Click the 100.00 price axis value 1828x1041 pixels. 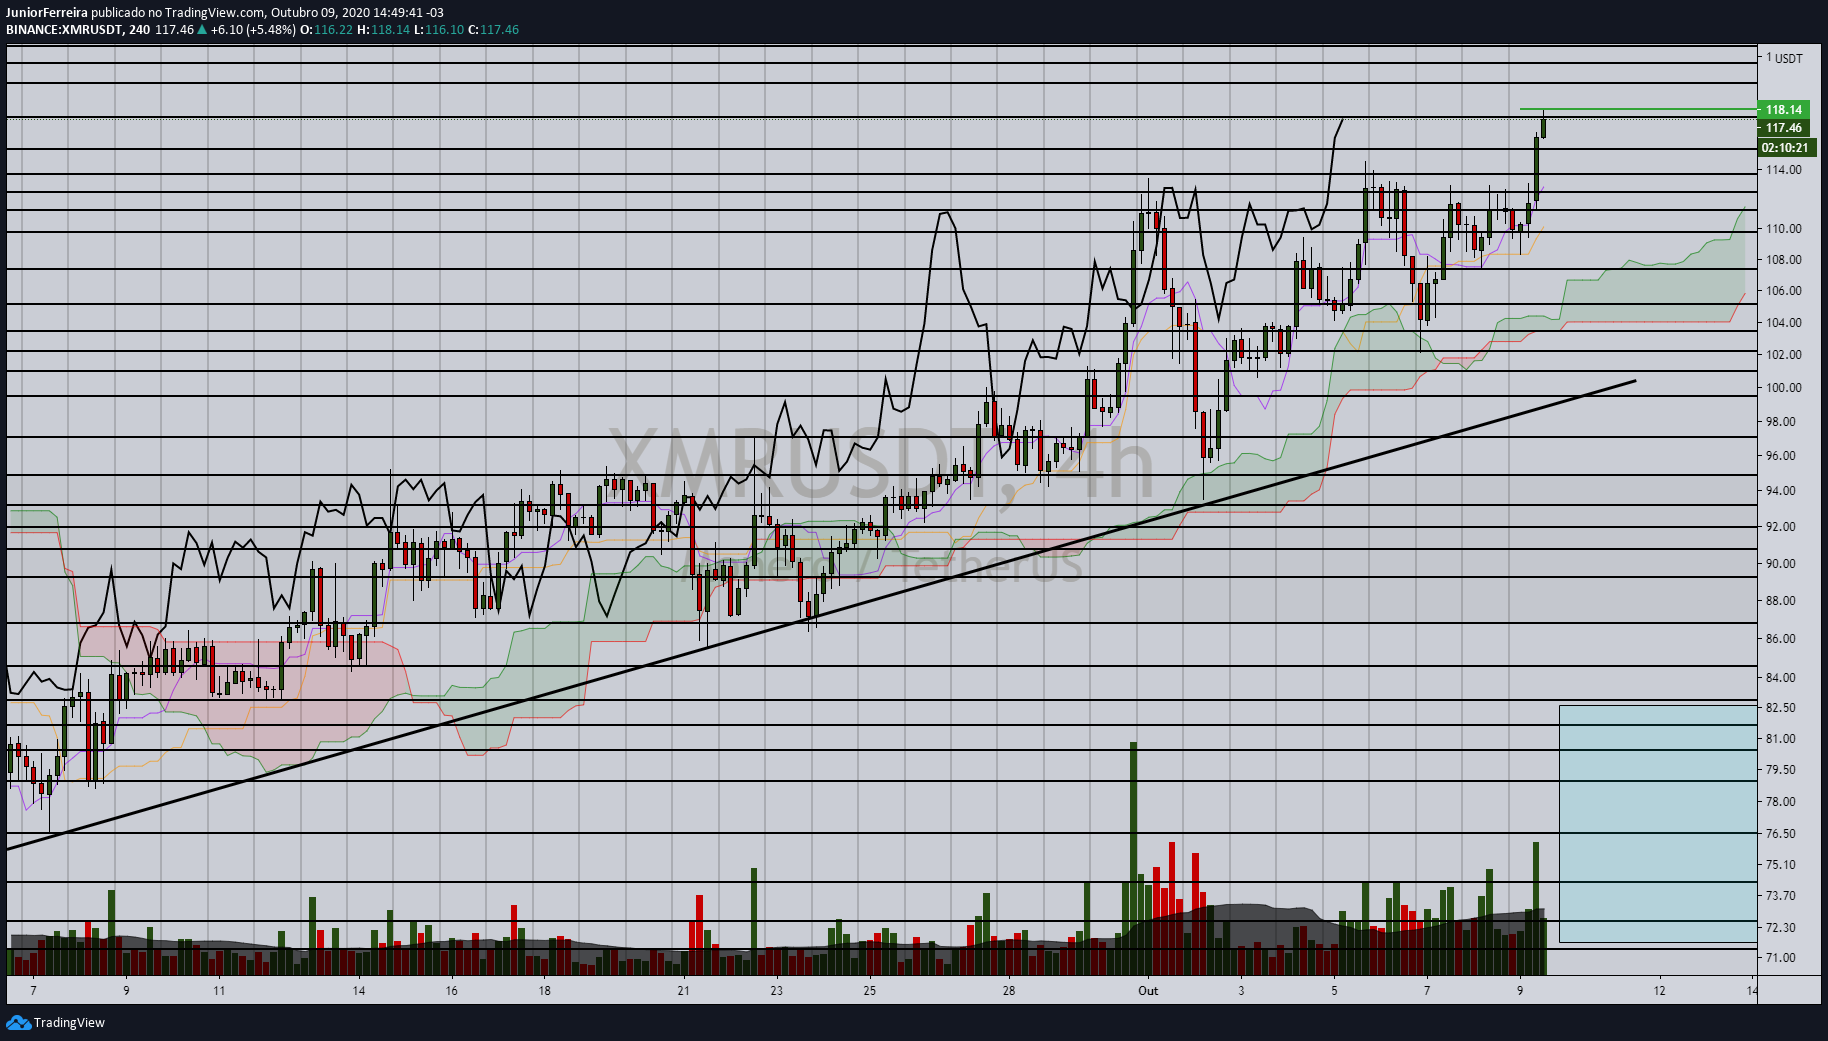tap(1784, 388)
